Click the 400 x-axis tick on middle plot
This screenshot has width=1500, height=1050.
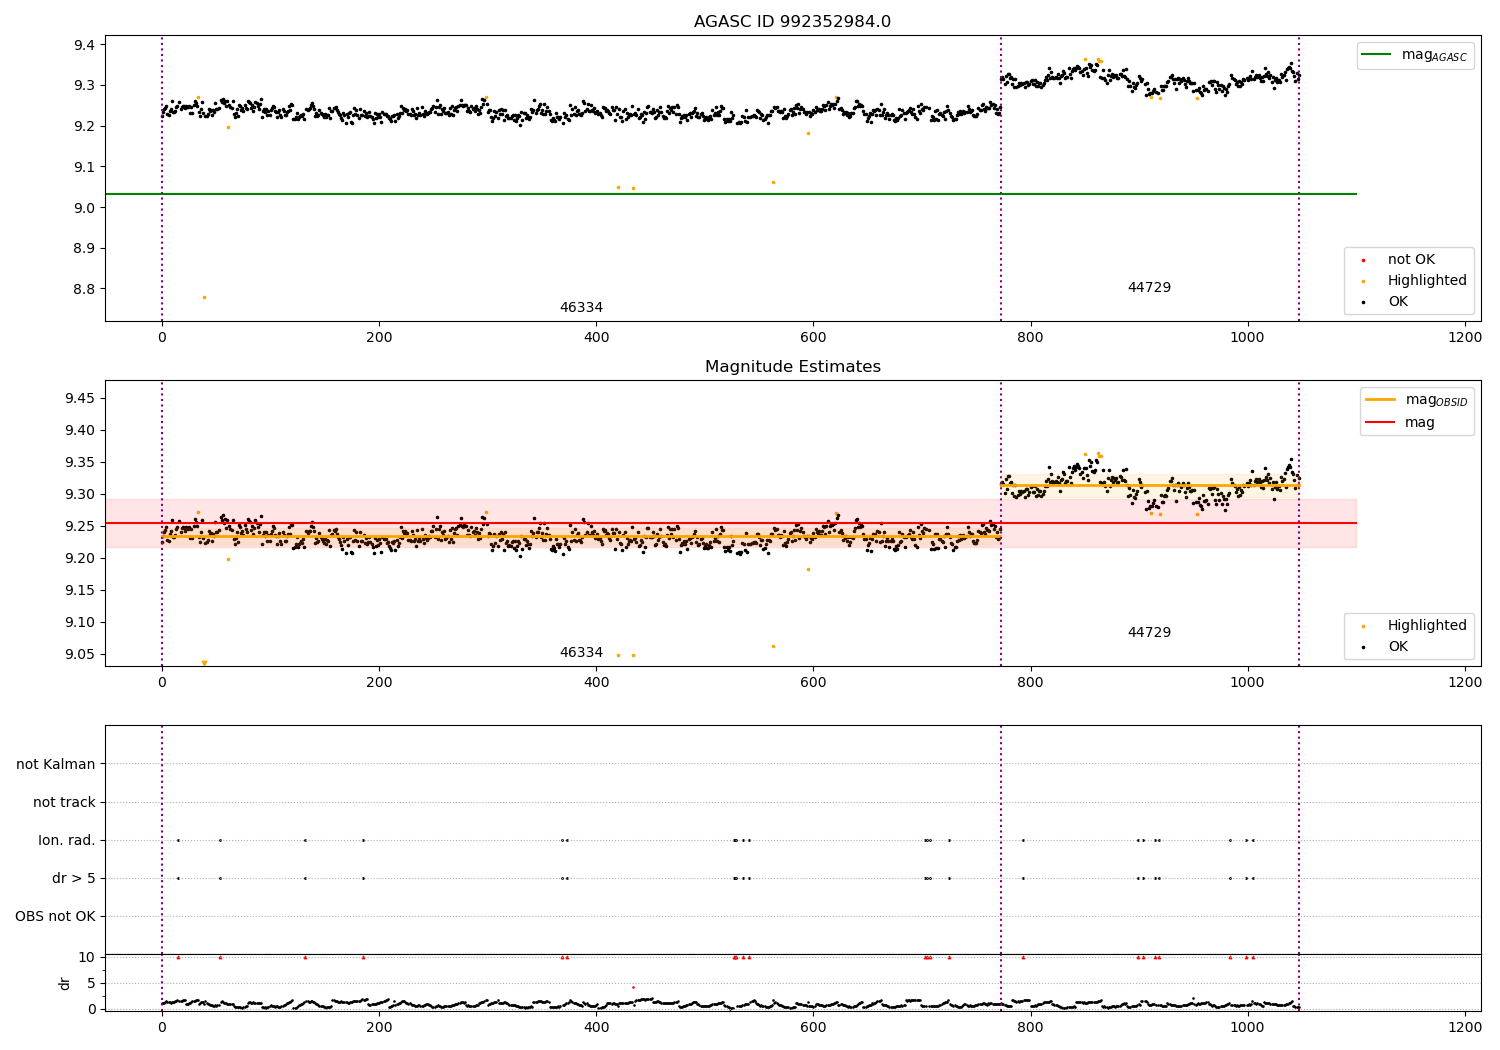(x=596, y=683)
